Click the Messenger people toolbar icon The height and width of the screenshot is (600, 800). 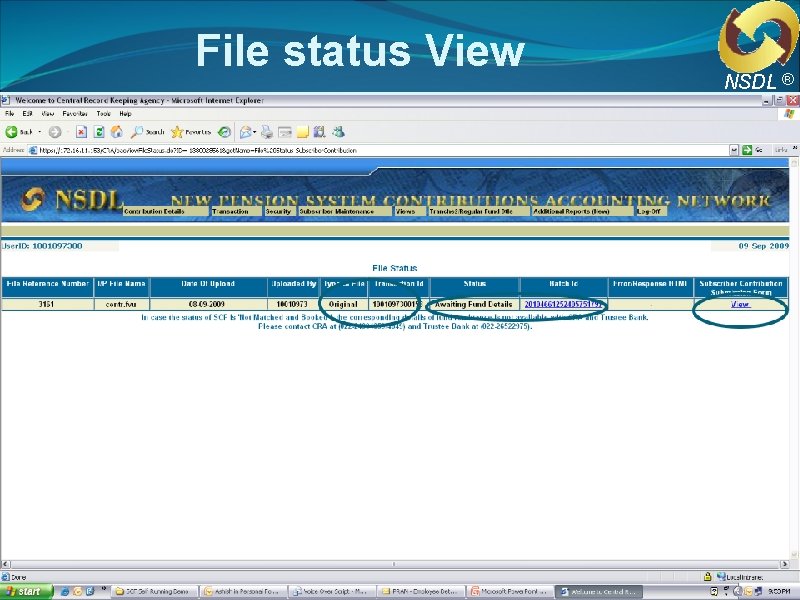(x=338, y=132)
